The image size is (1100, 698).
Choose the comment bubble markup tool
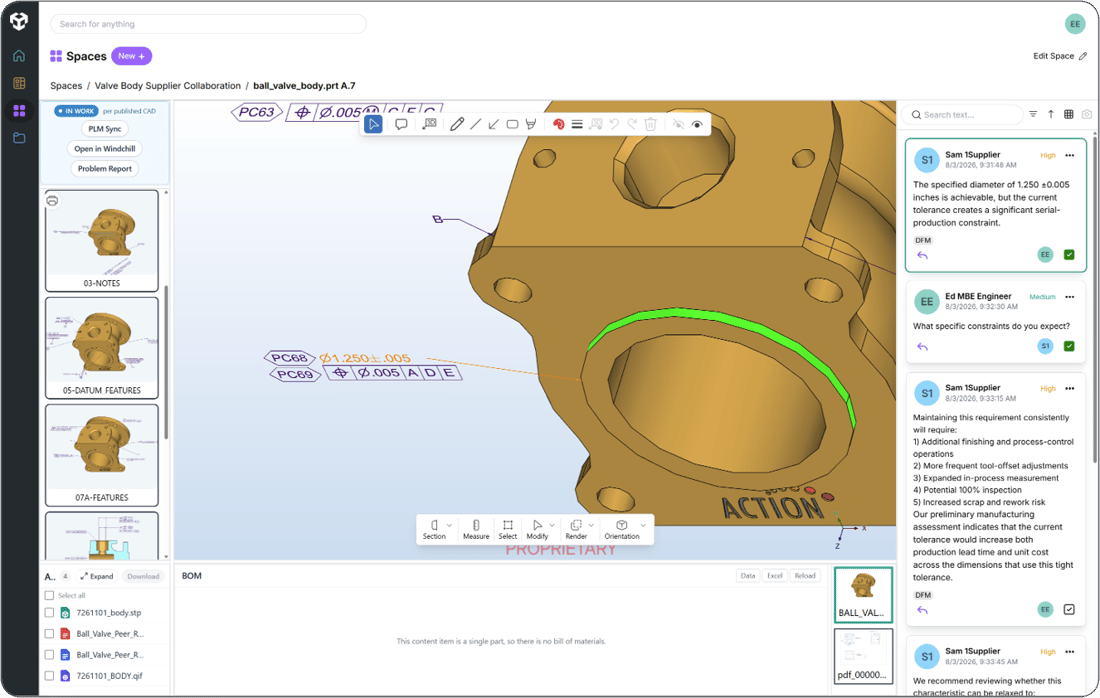pos(401,124)
